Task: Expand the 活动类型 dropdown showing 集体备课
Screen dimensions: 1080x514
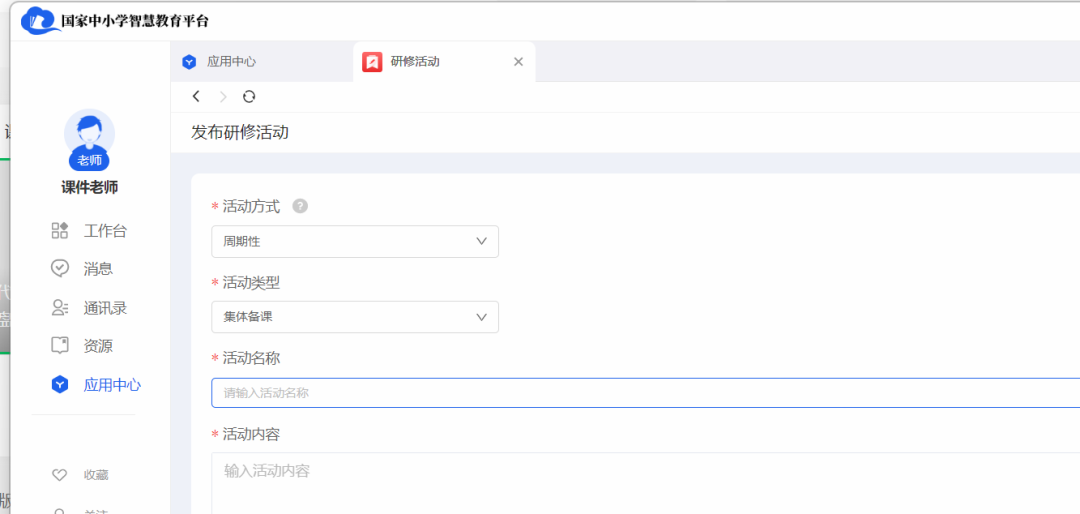Action: click(354, 317)
